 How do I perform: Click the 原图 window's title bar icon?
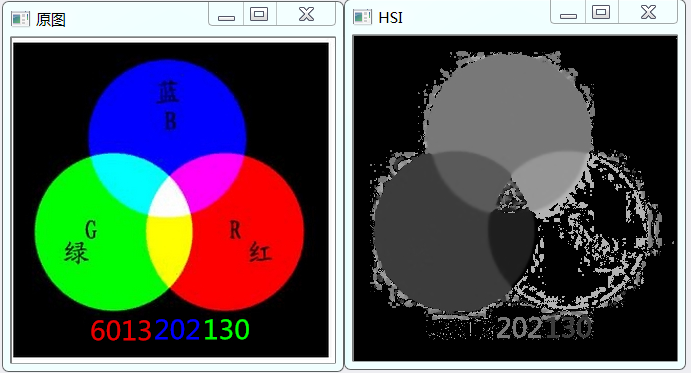click(x=20, y=19)
